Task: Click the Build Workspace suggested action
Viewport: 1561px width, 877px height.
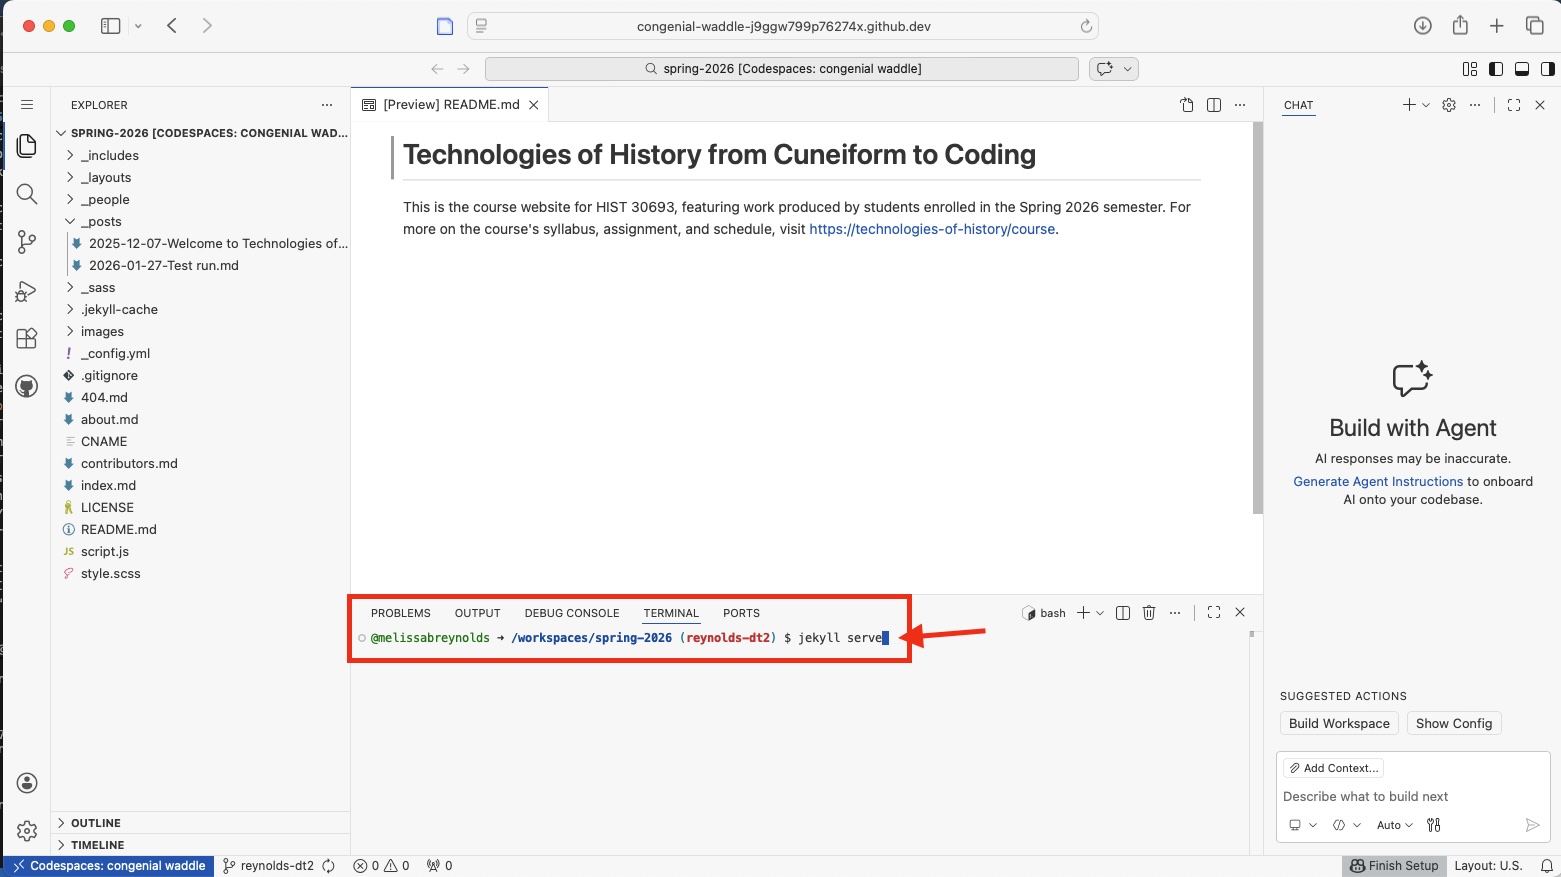Action: [1338, 722]
